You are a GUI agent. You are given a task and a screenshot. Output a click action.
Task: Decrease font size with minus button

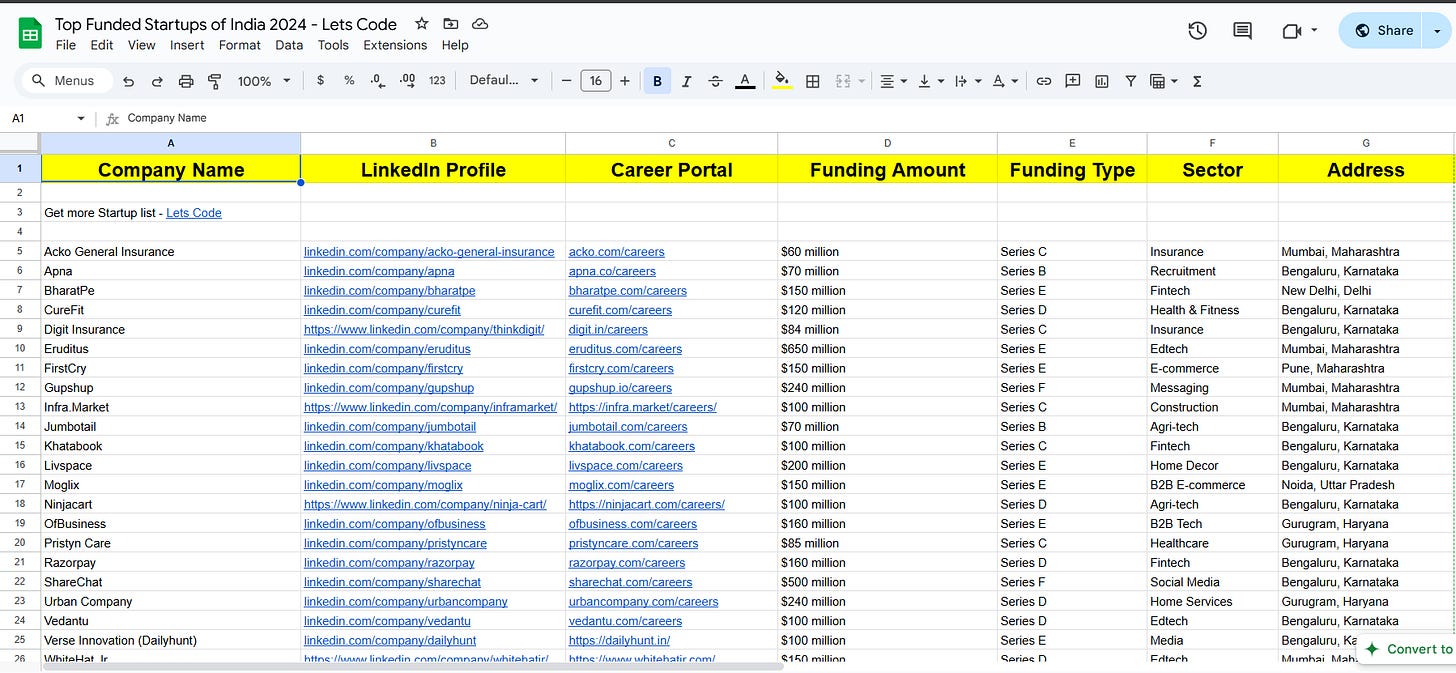566,81
